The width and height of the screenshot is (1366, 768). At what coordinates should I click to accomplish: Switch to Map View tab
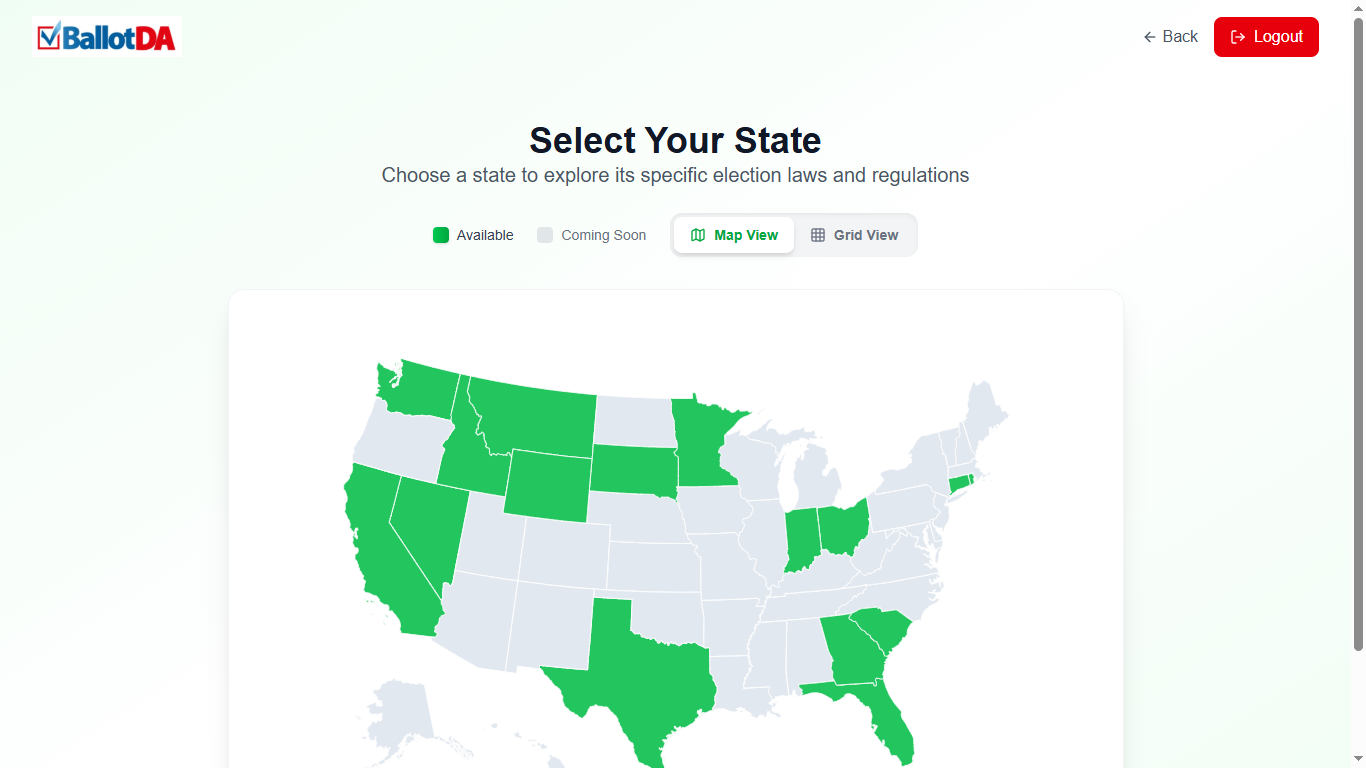pos(734,235)
